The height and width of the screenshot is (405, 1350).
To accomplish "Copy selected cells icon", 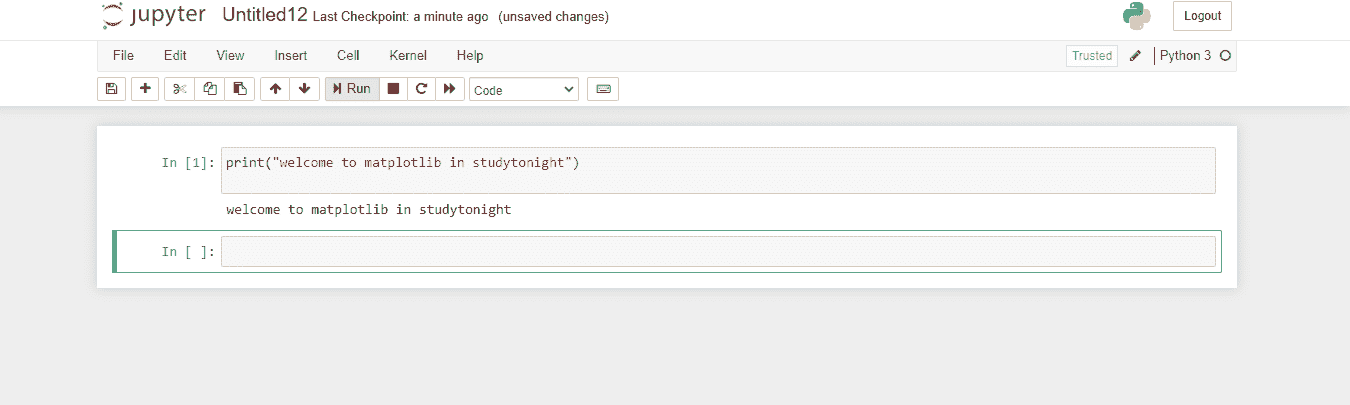I will pos(210,89).
